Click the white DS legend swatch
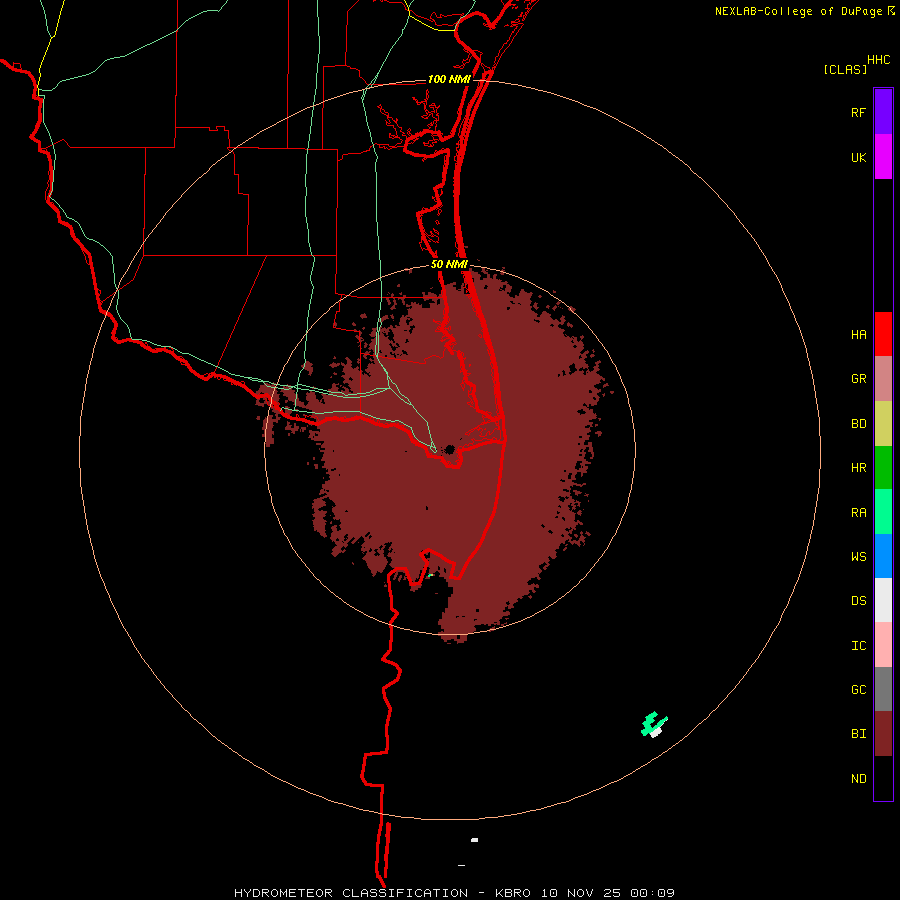Screen dimensions: 900x900 (883, 600)
